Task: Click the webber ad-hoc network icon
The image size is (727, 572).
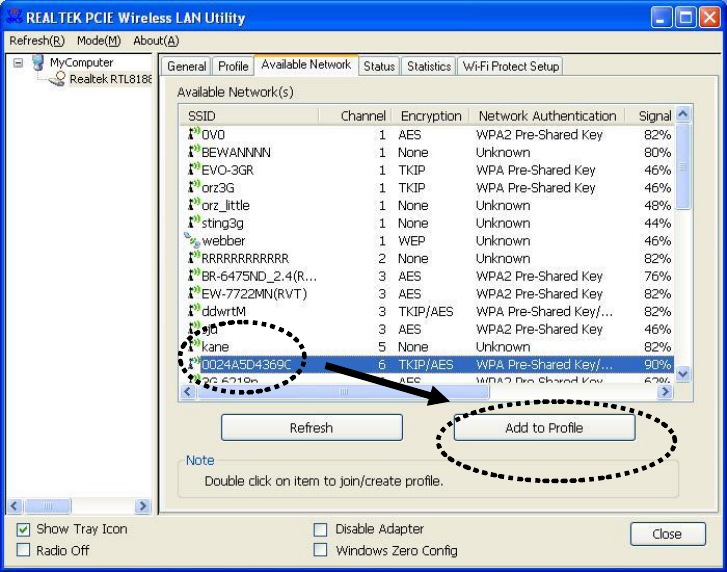Action: point(192,240)
